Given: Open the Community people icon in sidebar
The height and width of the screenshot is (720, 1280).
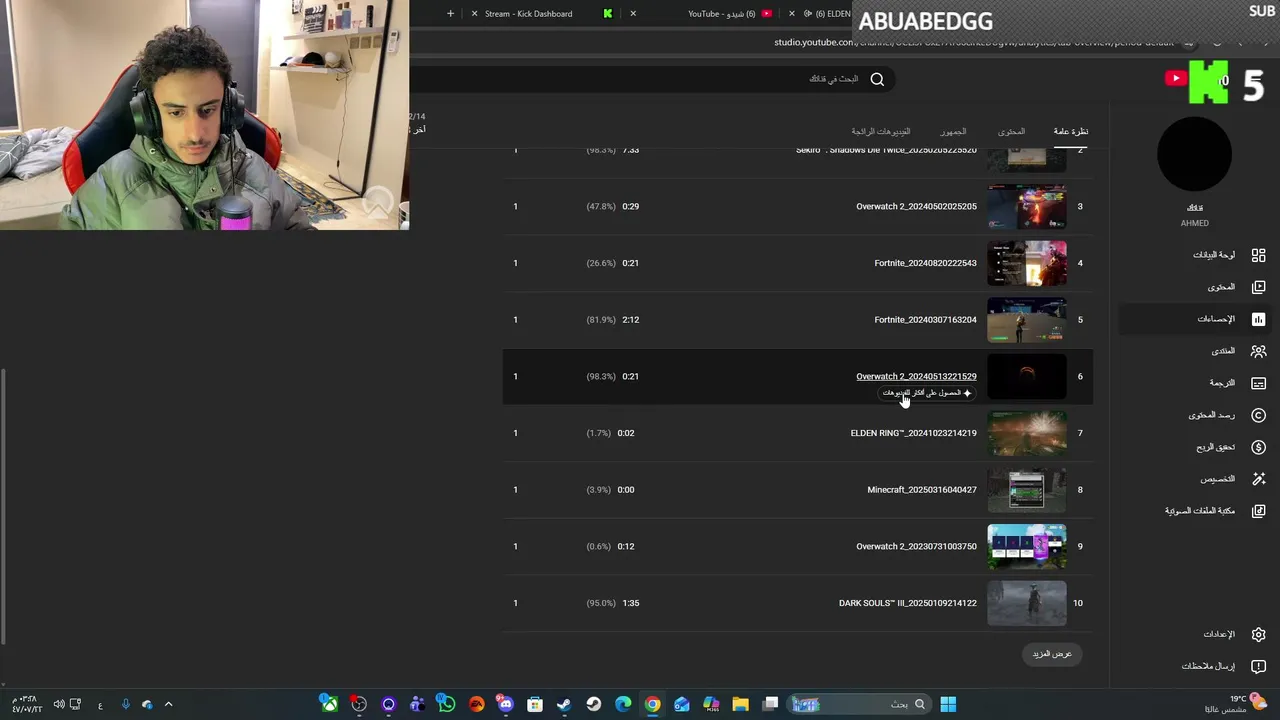Looking at the screenshot, I should [1258, 351].
